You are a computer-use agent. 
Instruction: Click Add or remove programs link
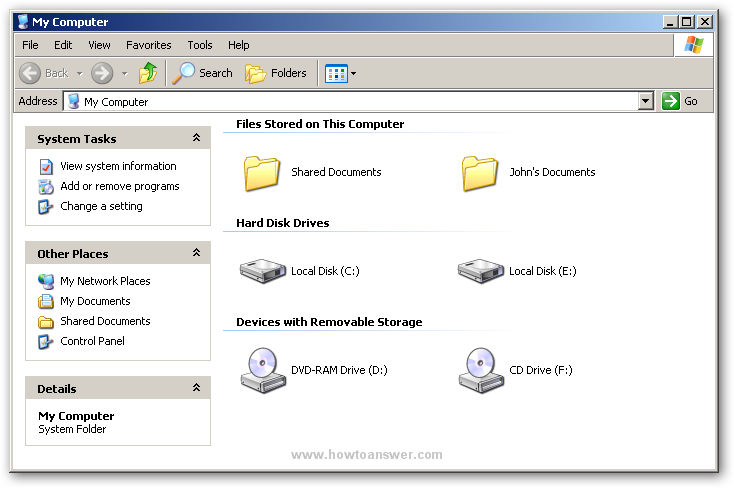(x=120, y=186)
